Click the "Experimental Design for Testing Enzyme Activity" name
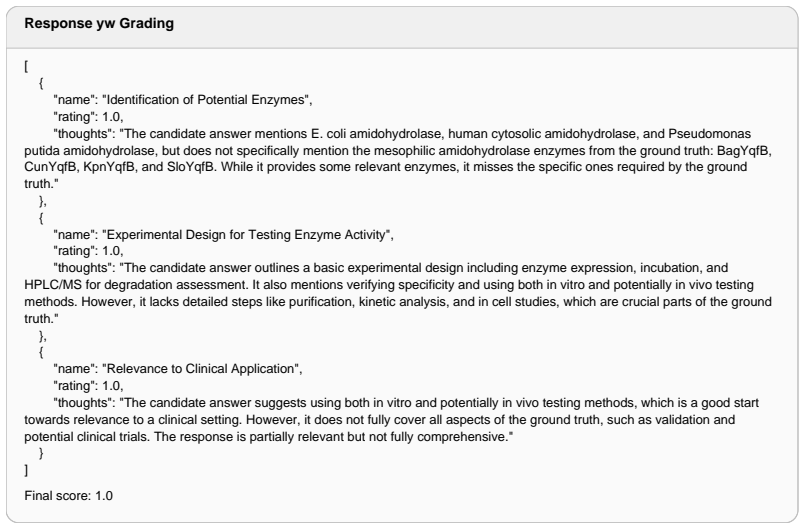805x529 pixels. (x=247, y=235)
